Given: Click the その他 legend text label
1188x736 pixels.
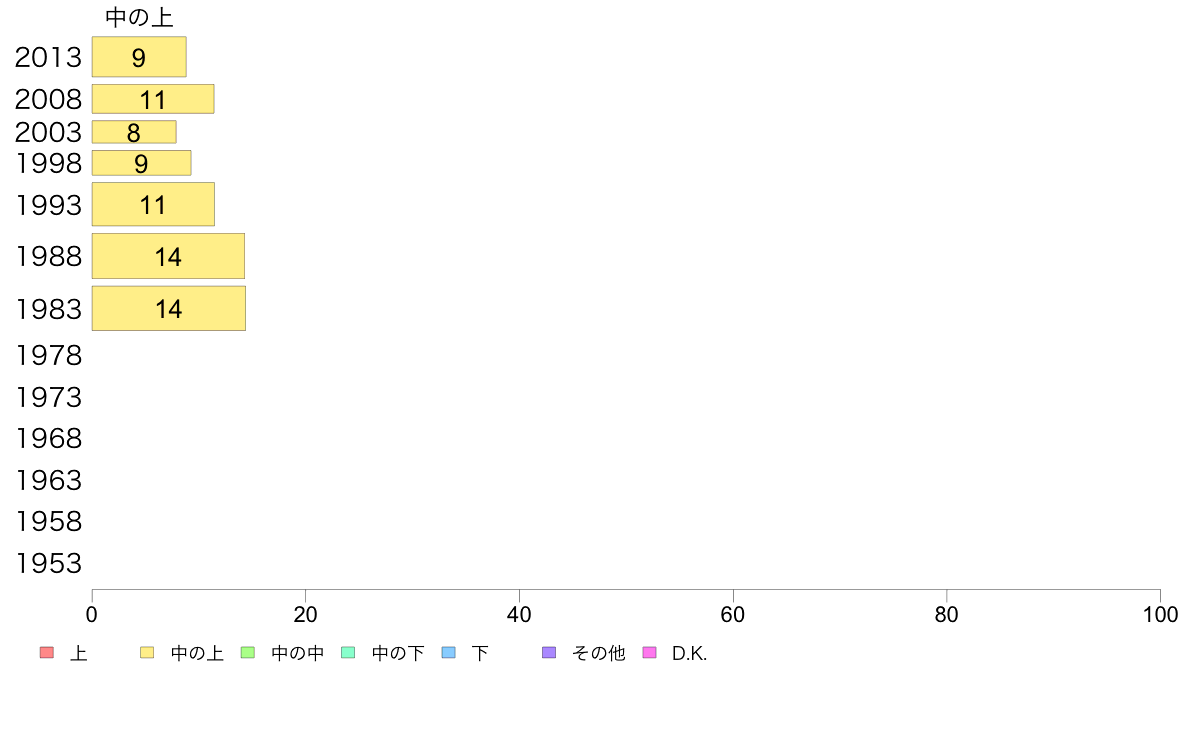Looking at the screenshot, I should click(599, 653).
